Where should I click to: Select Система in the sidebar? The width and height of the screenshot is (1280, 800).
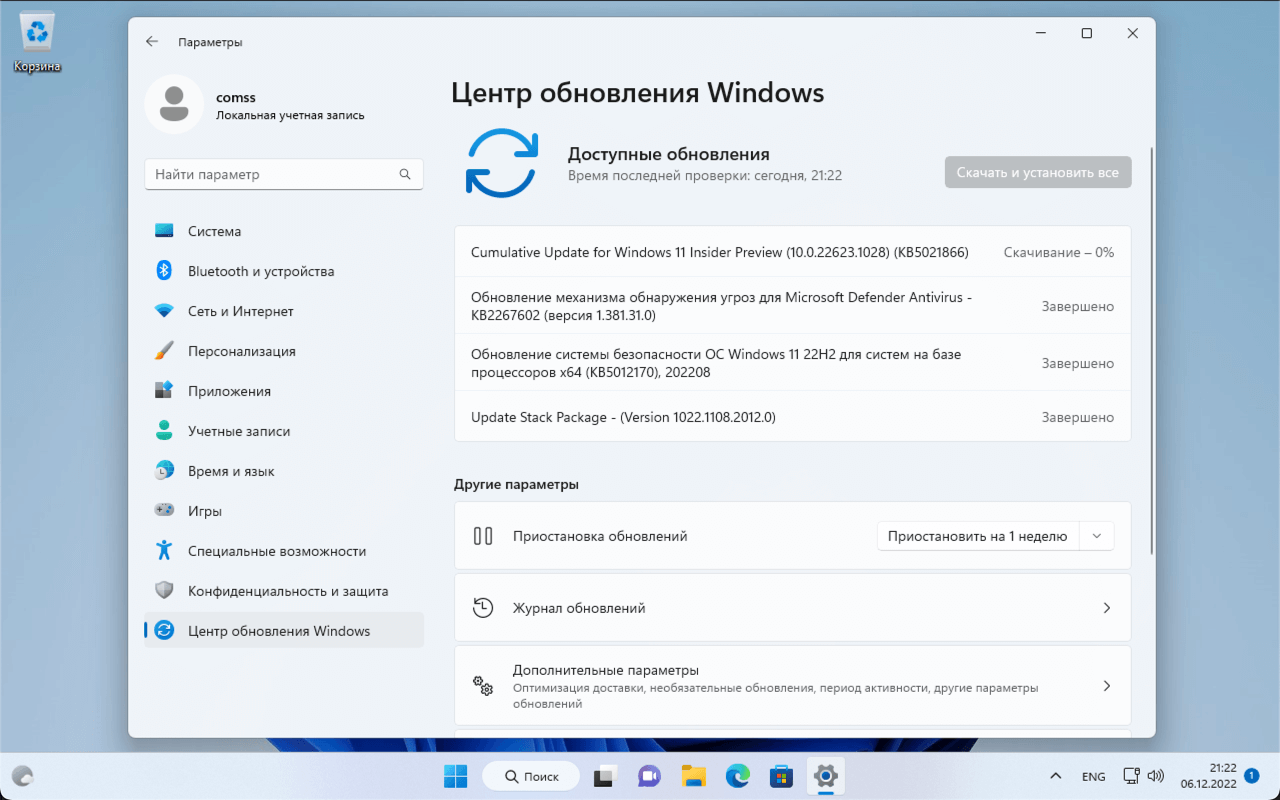pos(284,231)
